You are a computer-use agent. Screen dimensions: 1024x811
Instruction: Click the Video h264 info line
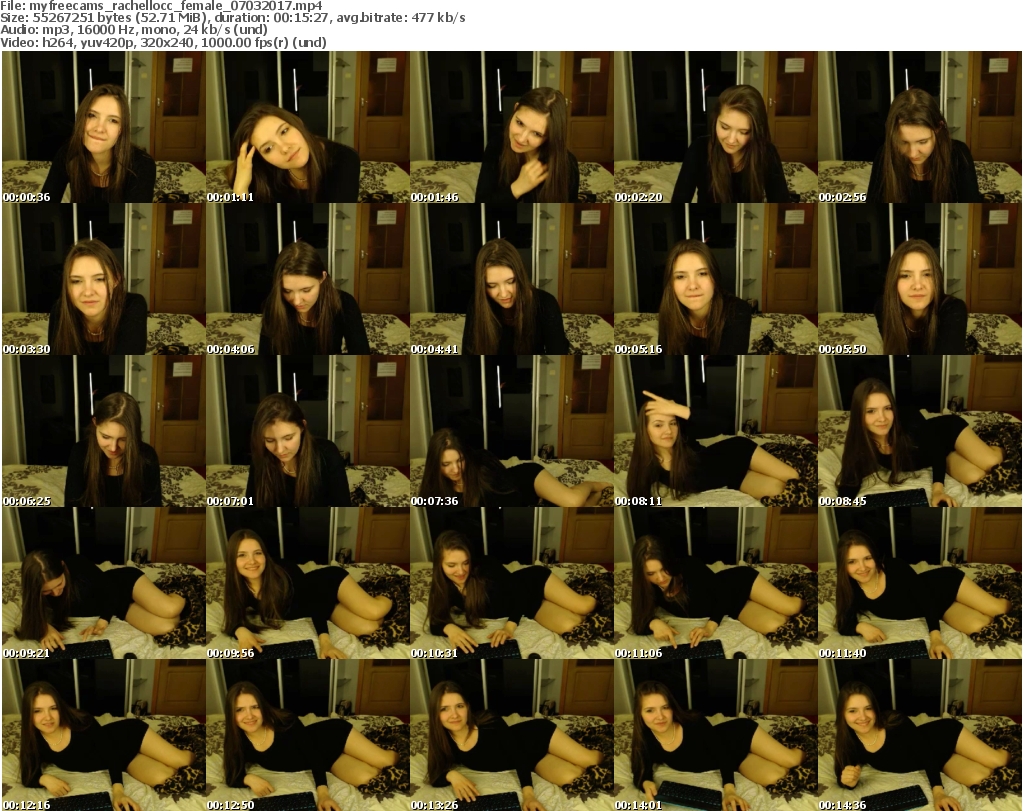point(163,42)
